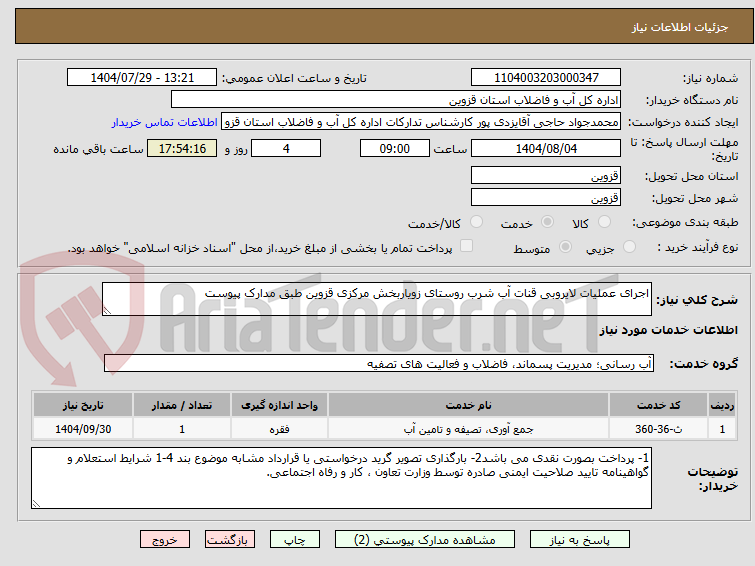Click the بازگشت back button
Image resolution: width=755 pixels, height=566 pixels.
230,540
